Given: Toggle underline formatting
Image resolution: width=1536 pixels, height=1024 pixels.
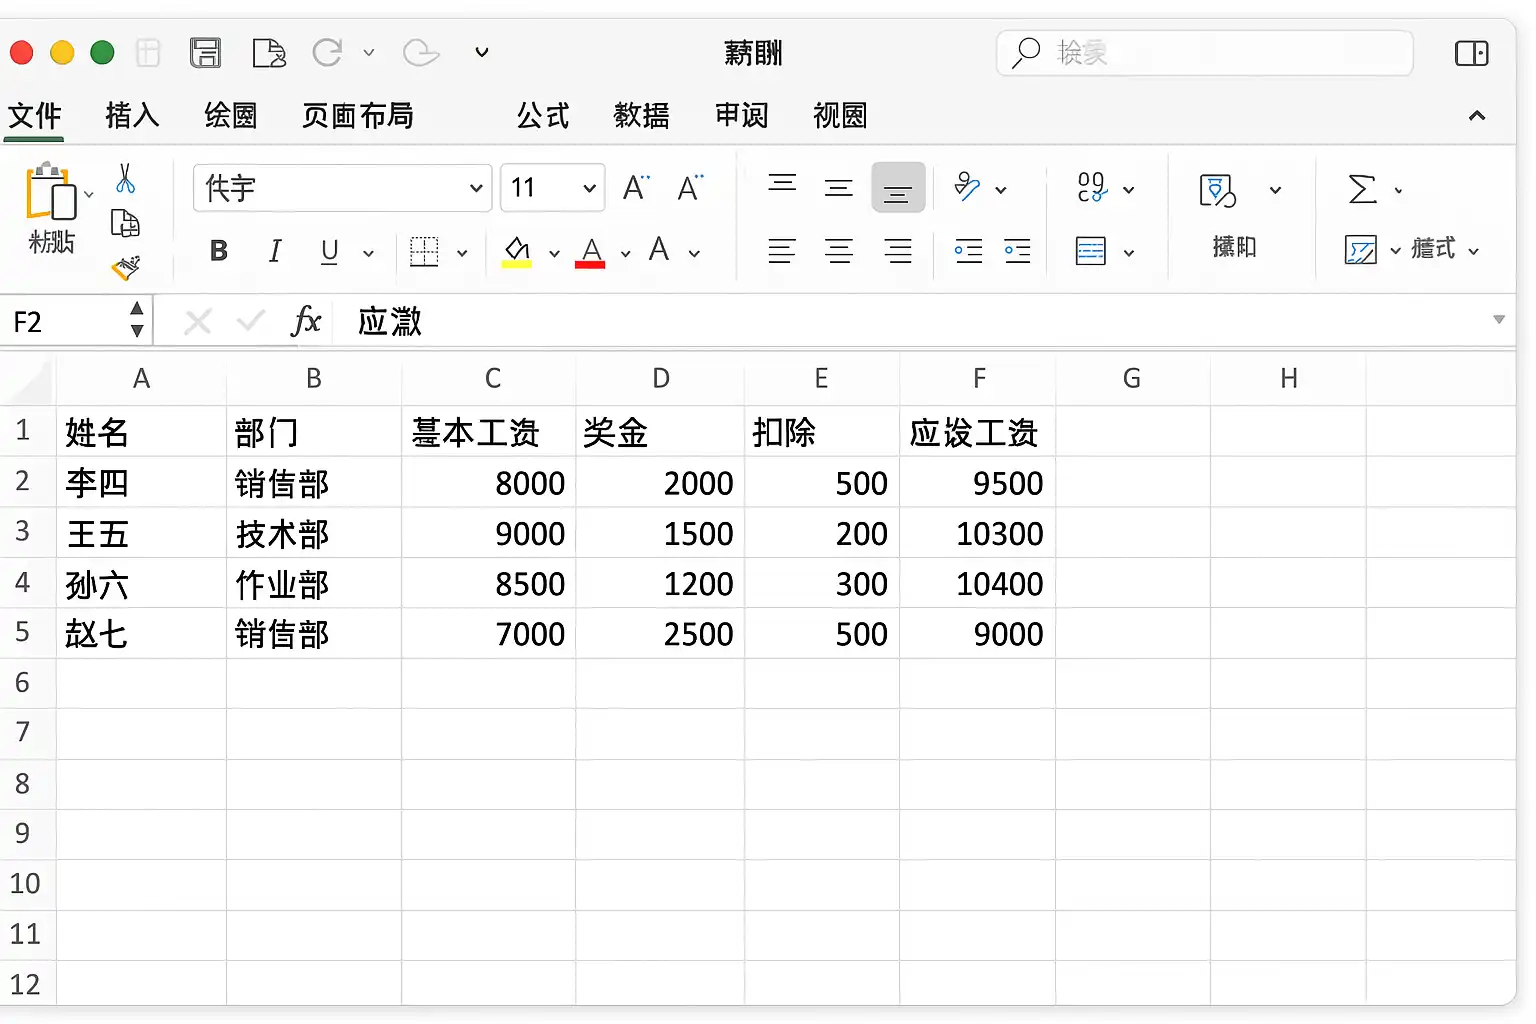Looking at the screenshot, I should coord(329,251).
